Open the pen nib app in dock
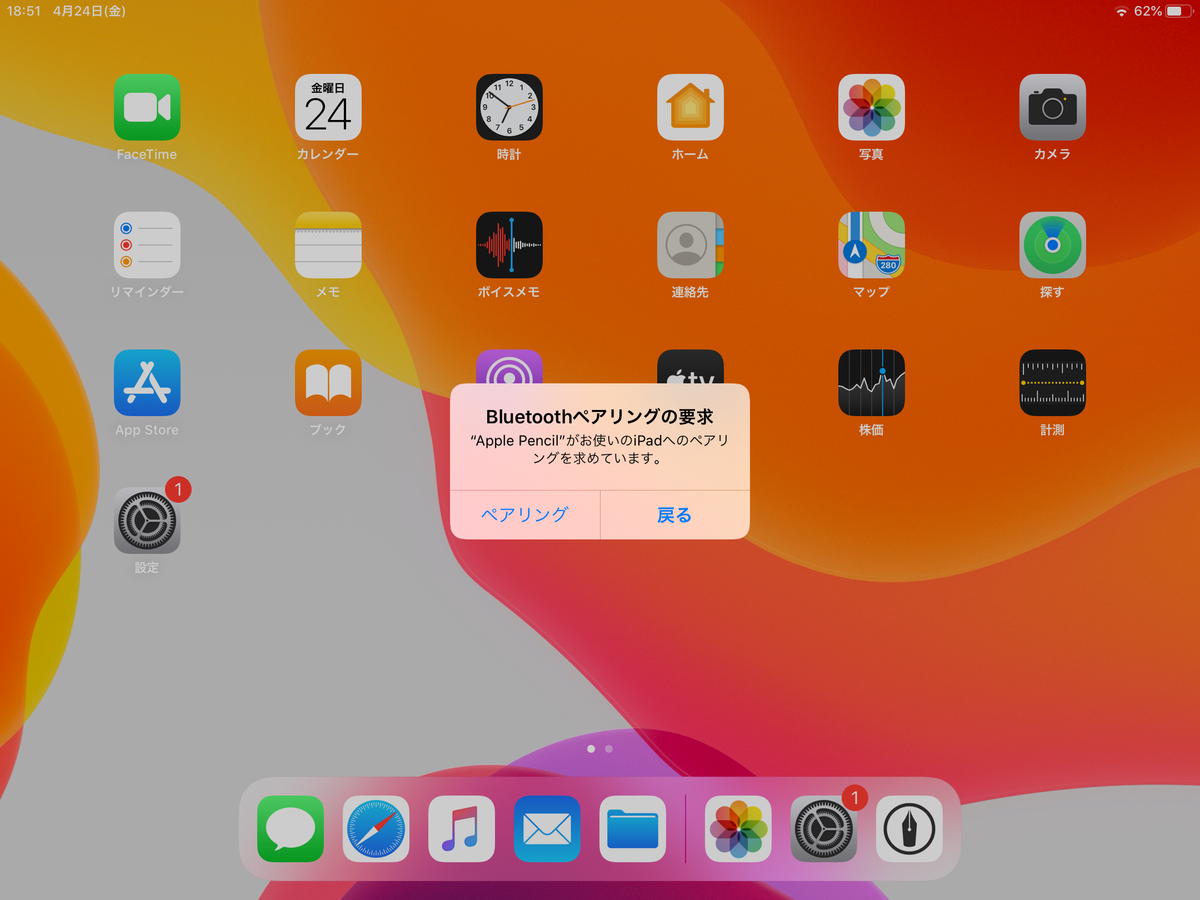 point(910,829)
